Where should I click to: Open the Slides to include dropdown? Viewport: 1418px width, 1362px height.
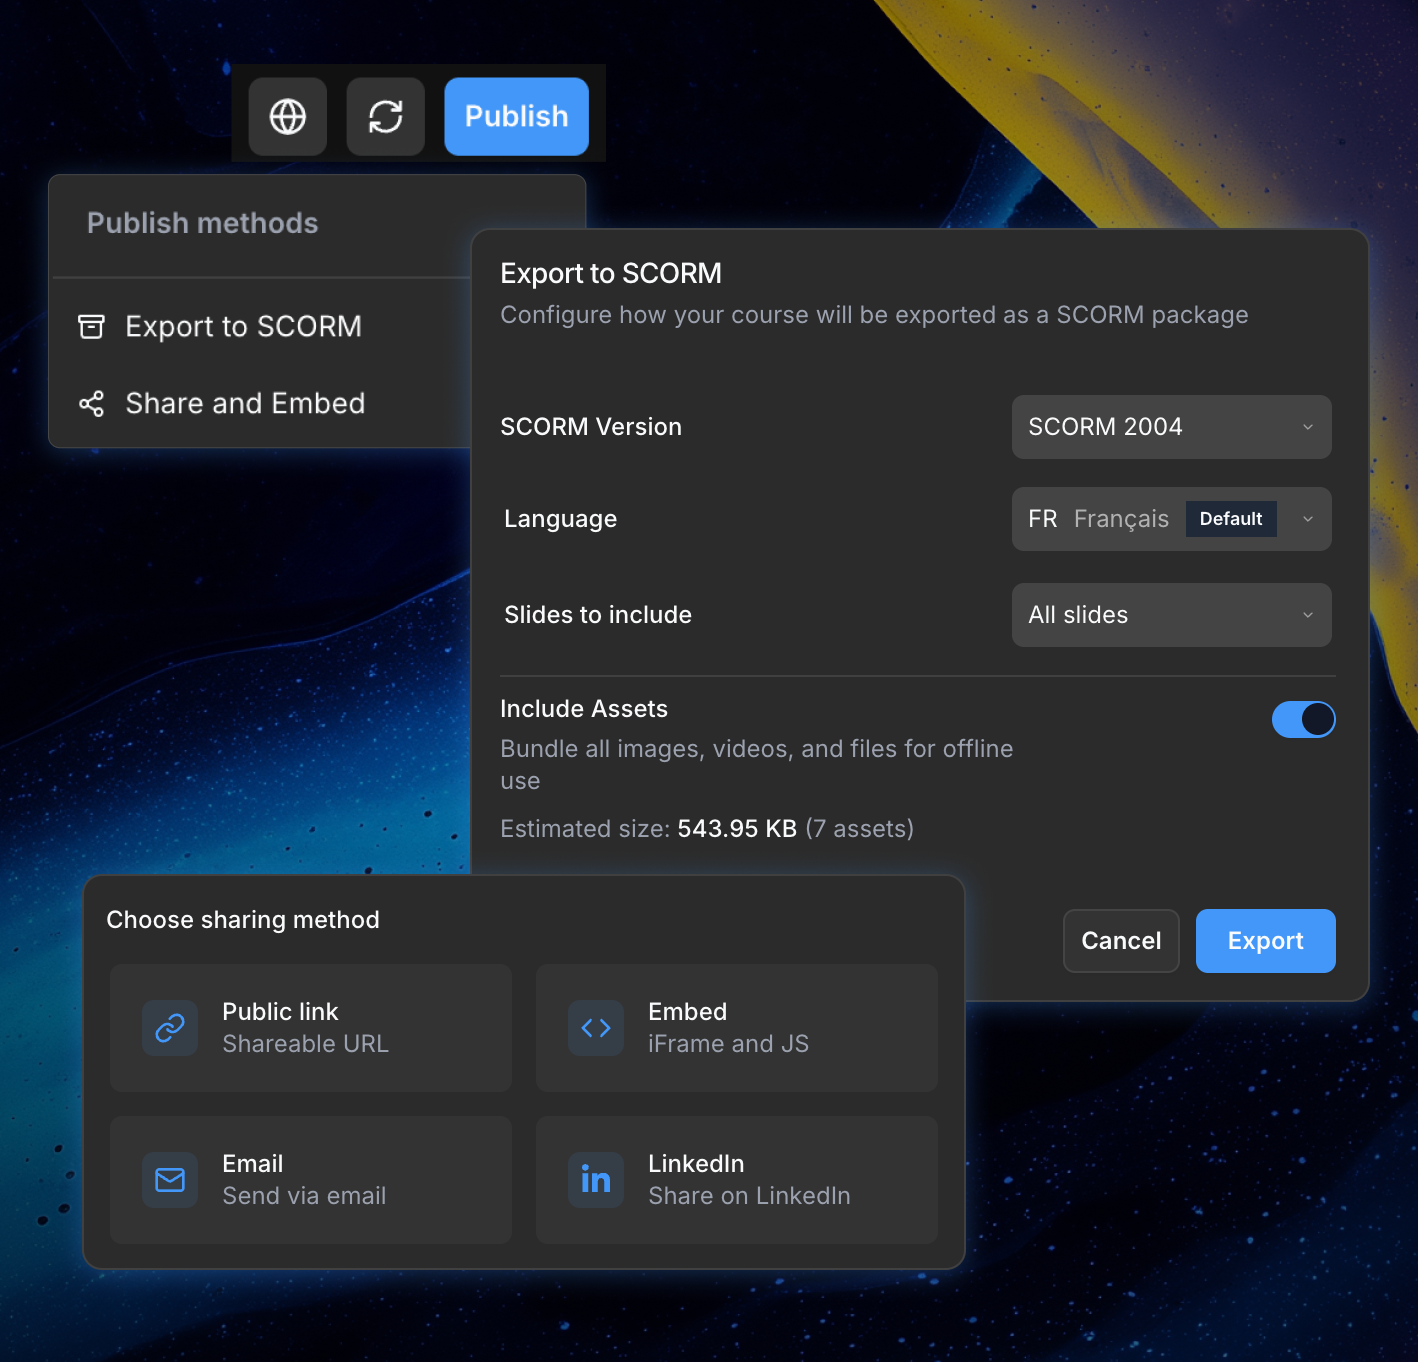pos(1171,615)
